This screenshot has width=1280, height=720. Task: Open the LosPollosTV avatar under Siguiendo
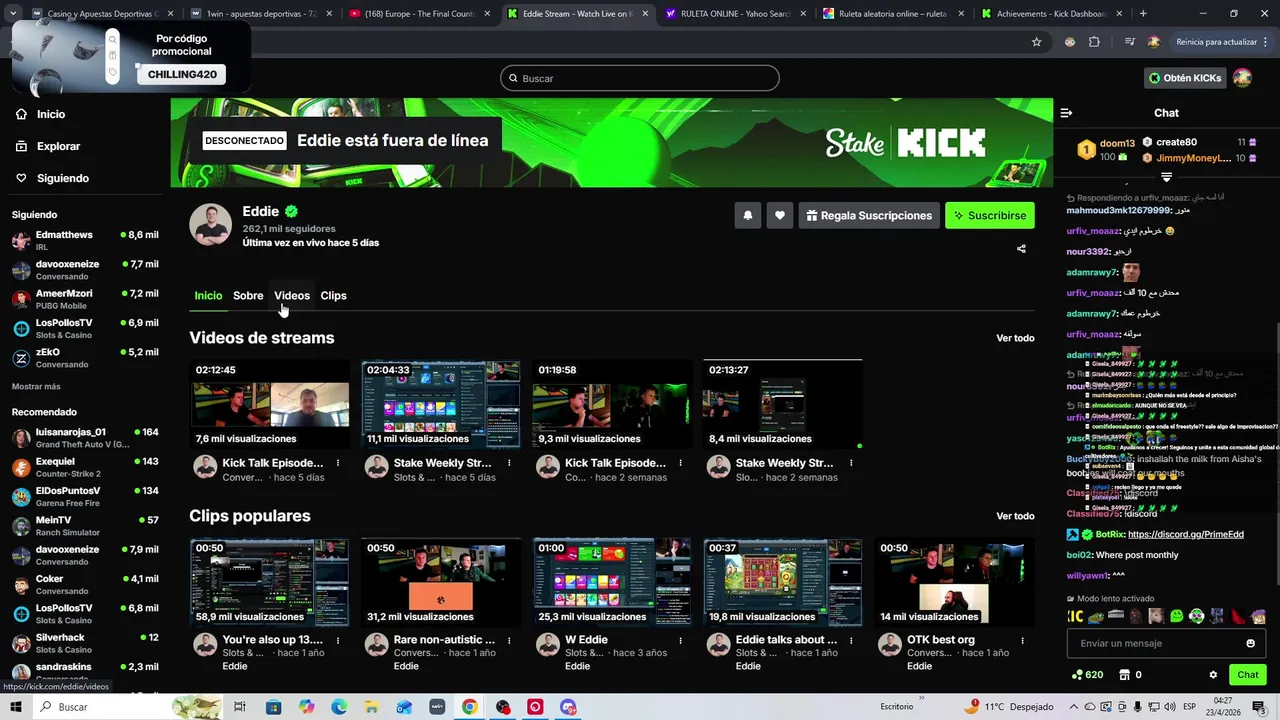(21, 329)
